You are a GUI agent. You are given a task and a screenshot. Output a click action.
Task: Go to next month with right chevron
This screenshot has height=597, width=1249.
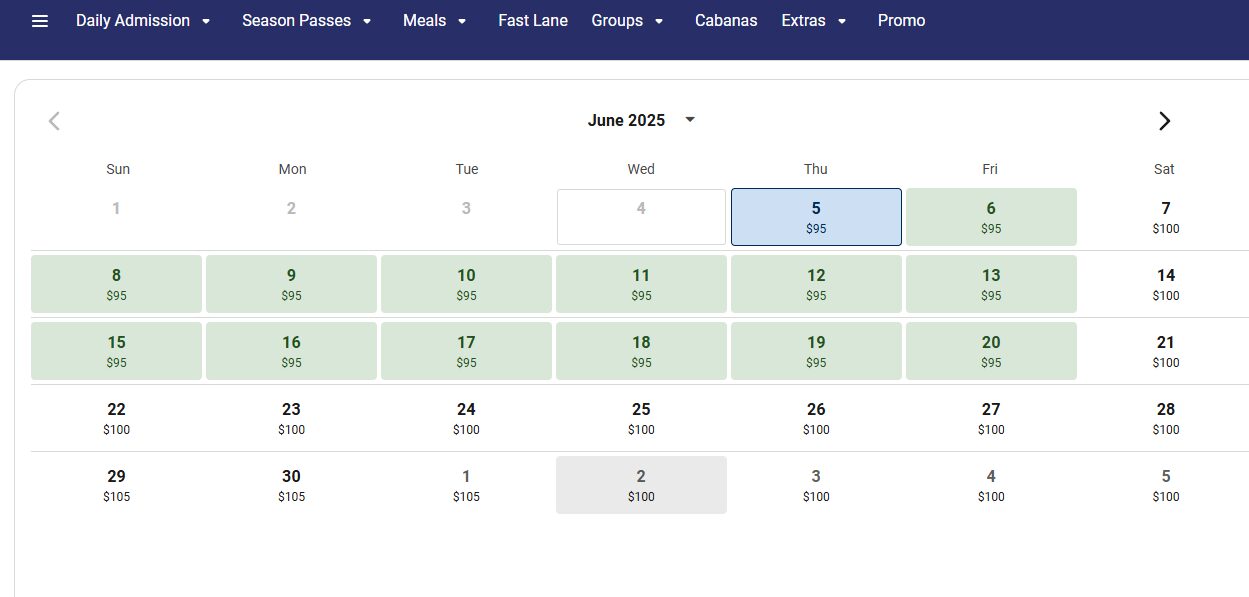[1164, 121]
